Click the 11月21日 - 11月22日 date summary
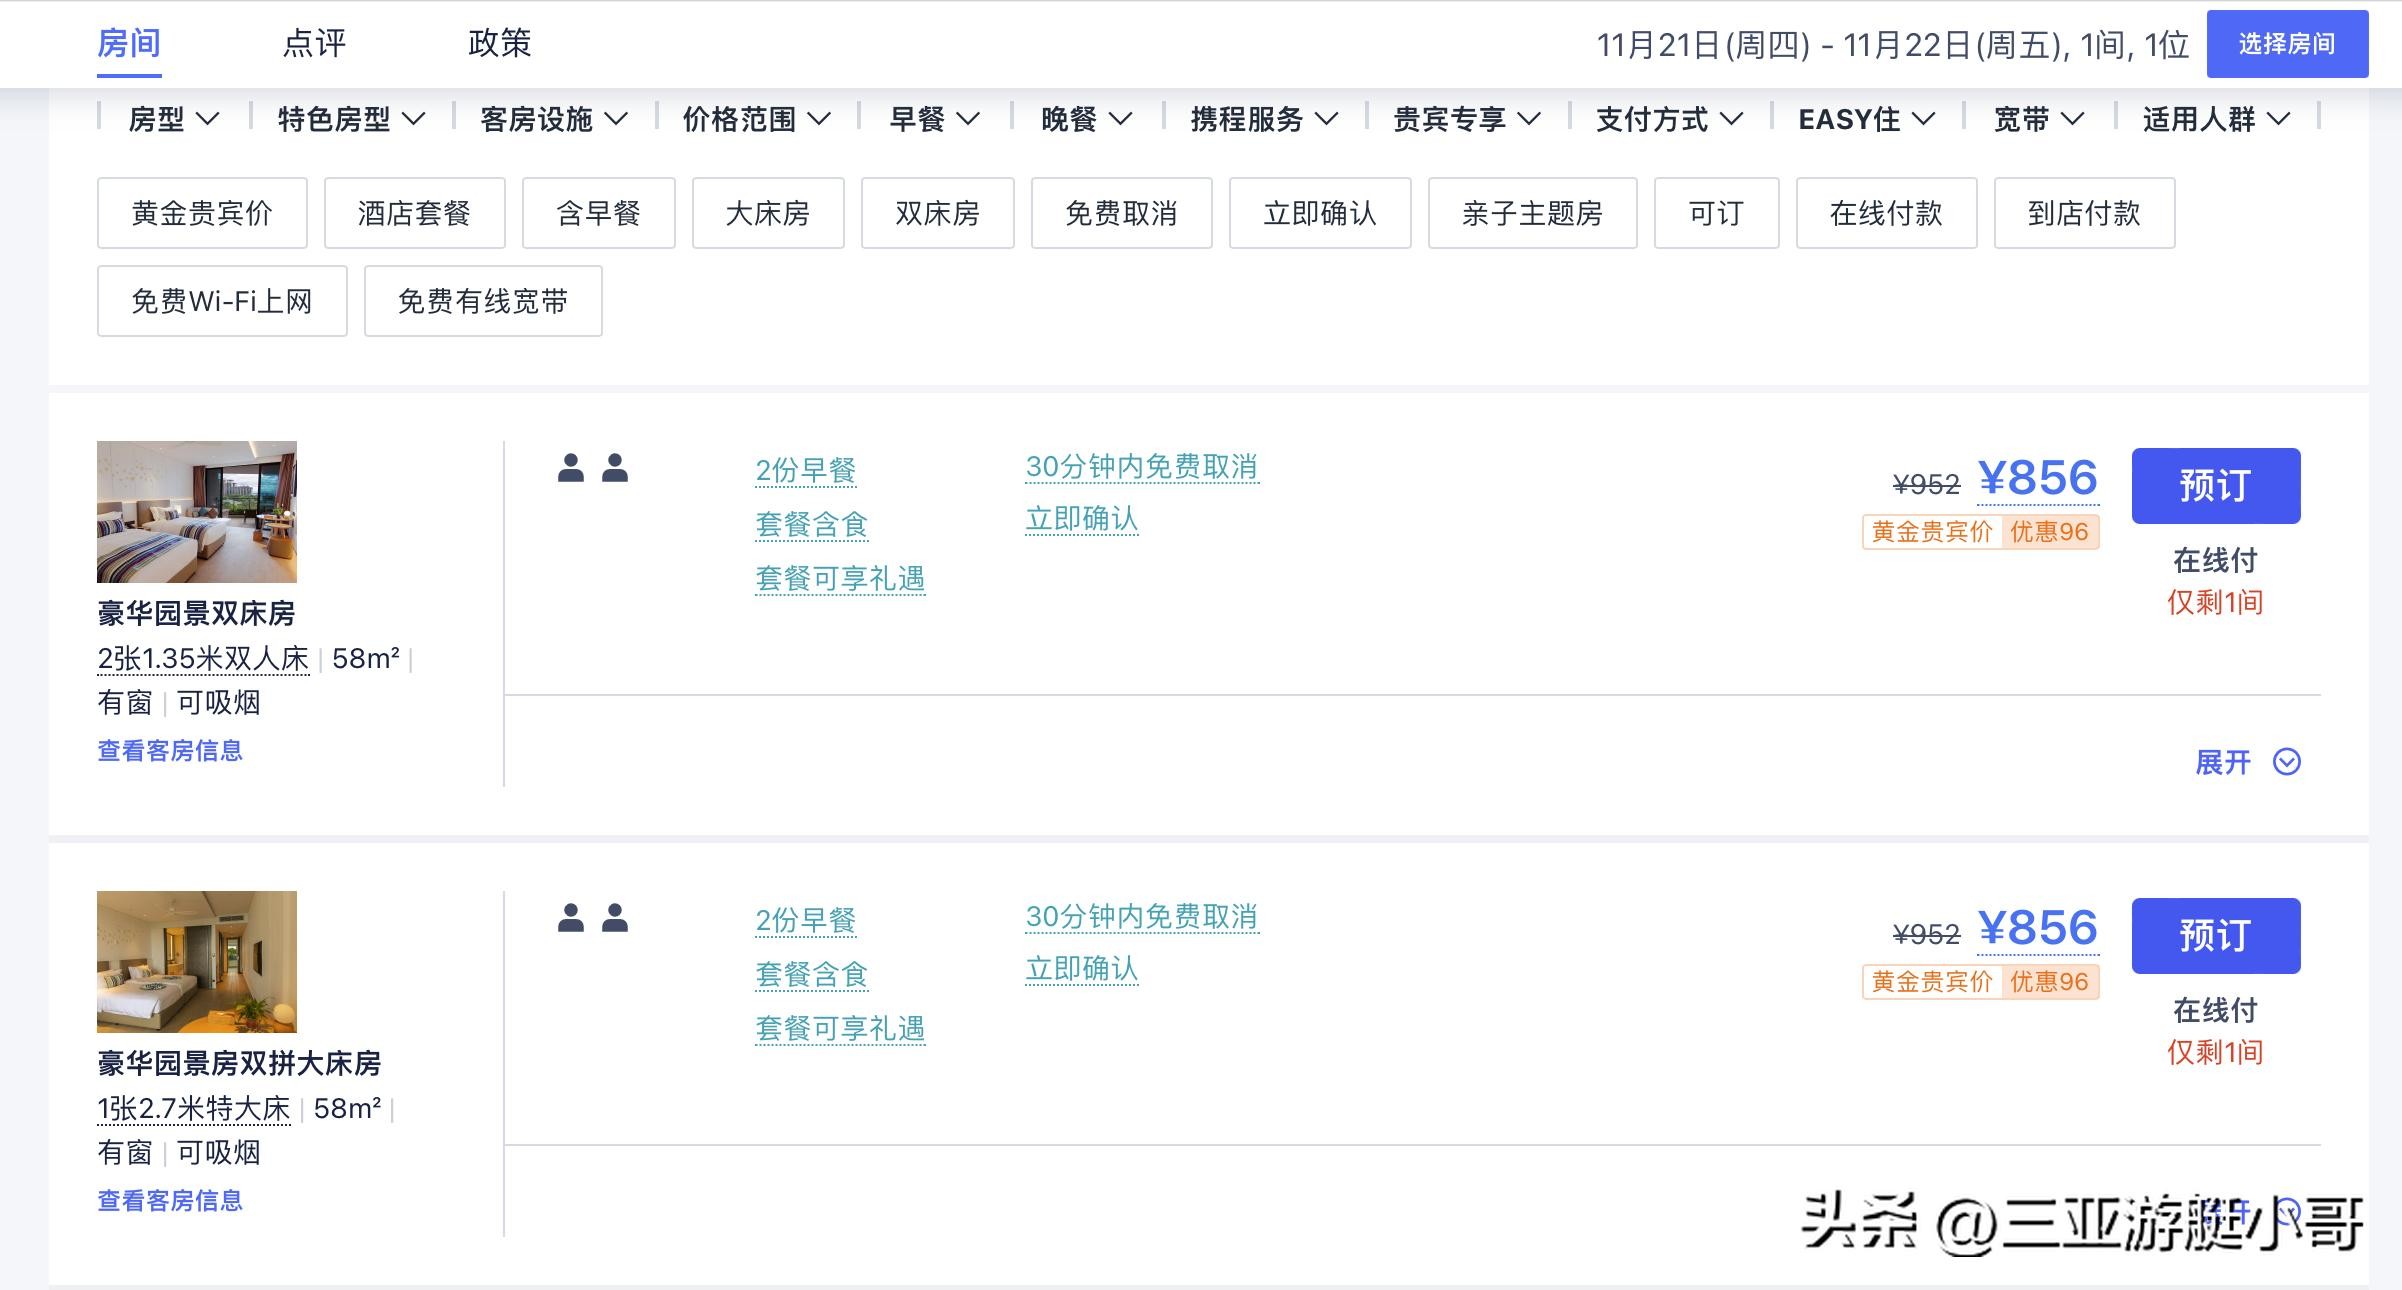2402x1290 pixels. [x=1892, y=45]
